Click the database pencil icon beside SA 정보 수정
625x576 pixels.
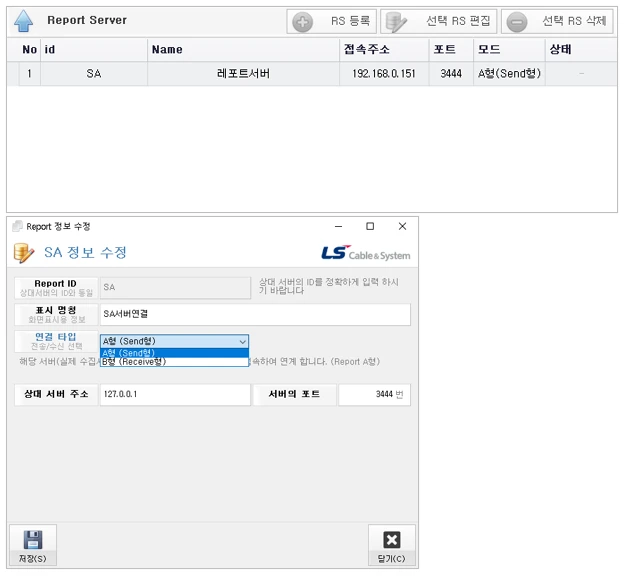[x=24, y=253]
